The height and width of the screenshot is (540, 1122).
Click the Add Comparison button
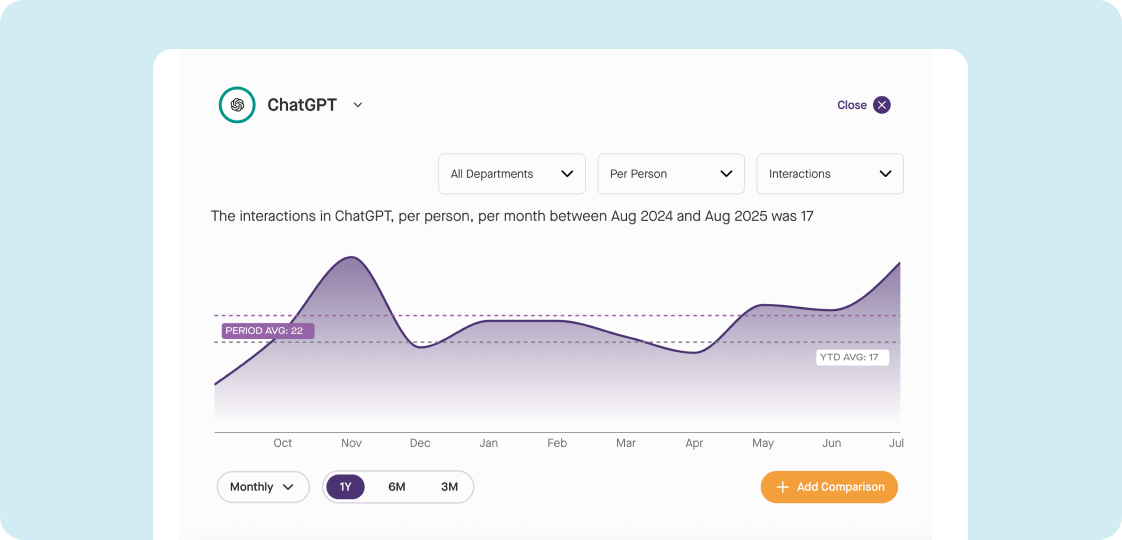pyautogui.click(x=829, y=487)
